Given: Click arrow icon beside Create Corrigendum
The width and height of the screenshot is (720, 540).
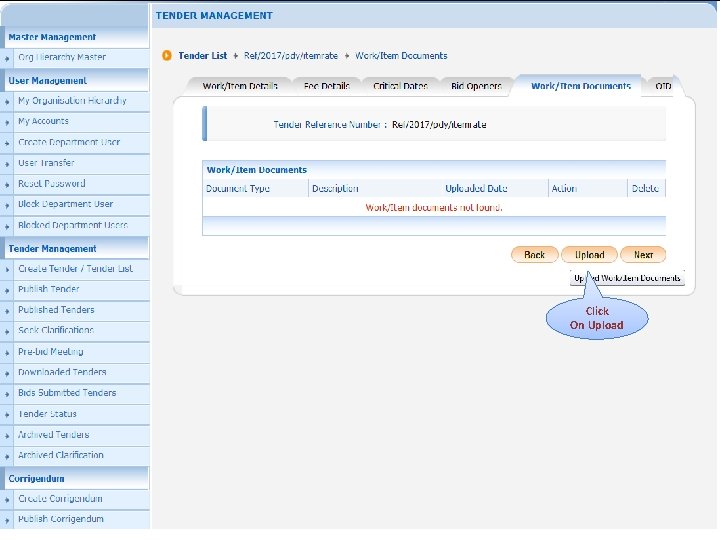Looking at the screenshot, I should (x=7, y=500).
